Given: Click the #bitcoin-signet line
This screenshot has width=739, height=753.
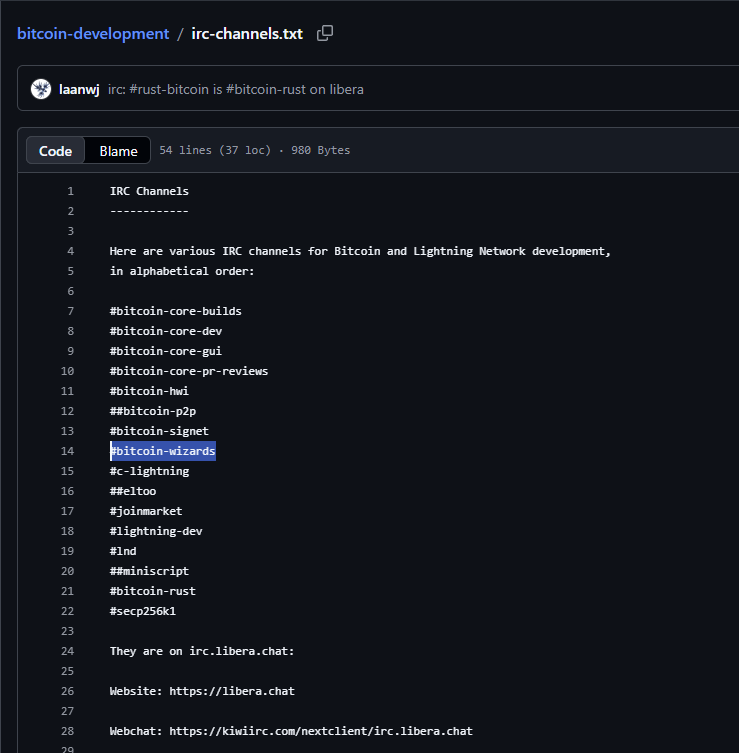Looking at the screenshot, I should point(159,431).
